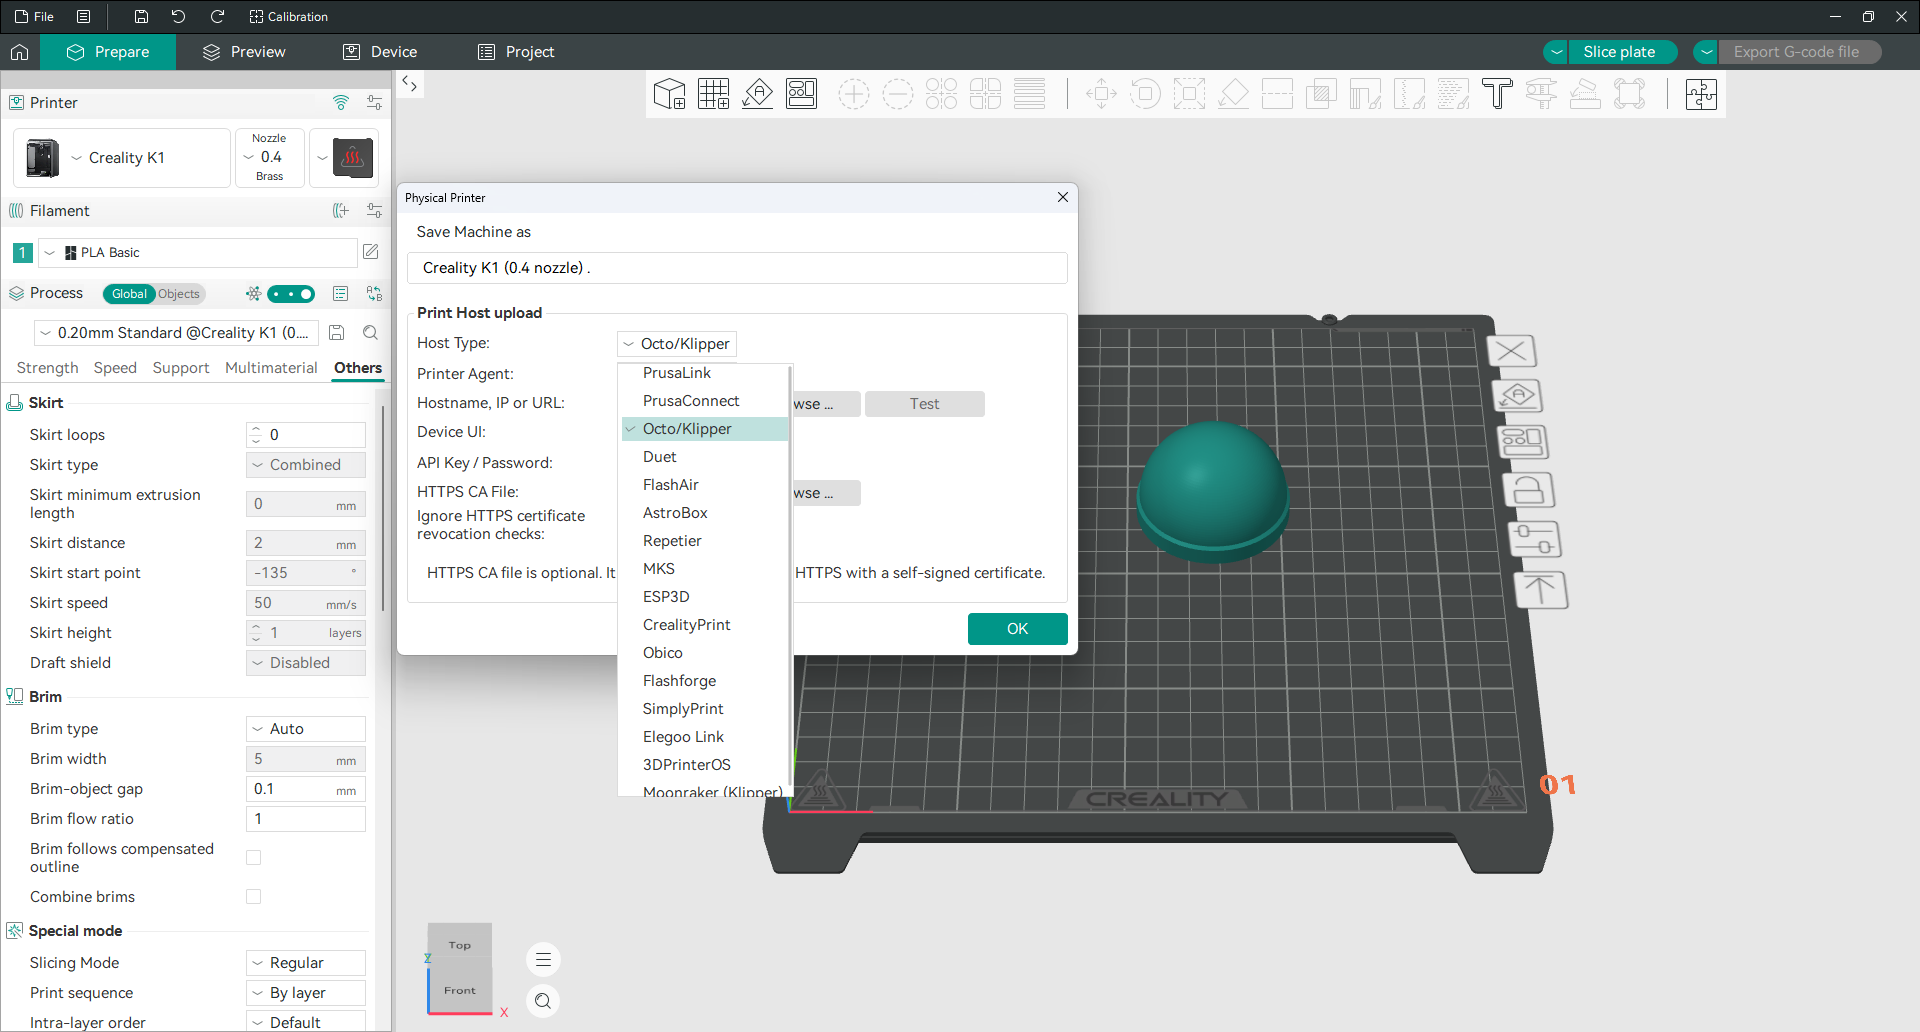Open filament settings icon in Filament header
This screenshot has width=1920, height=1032.
tap(374, 211)
